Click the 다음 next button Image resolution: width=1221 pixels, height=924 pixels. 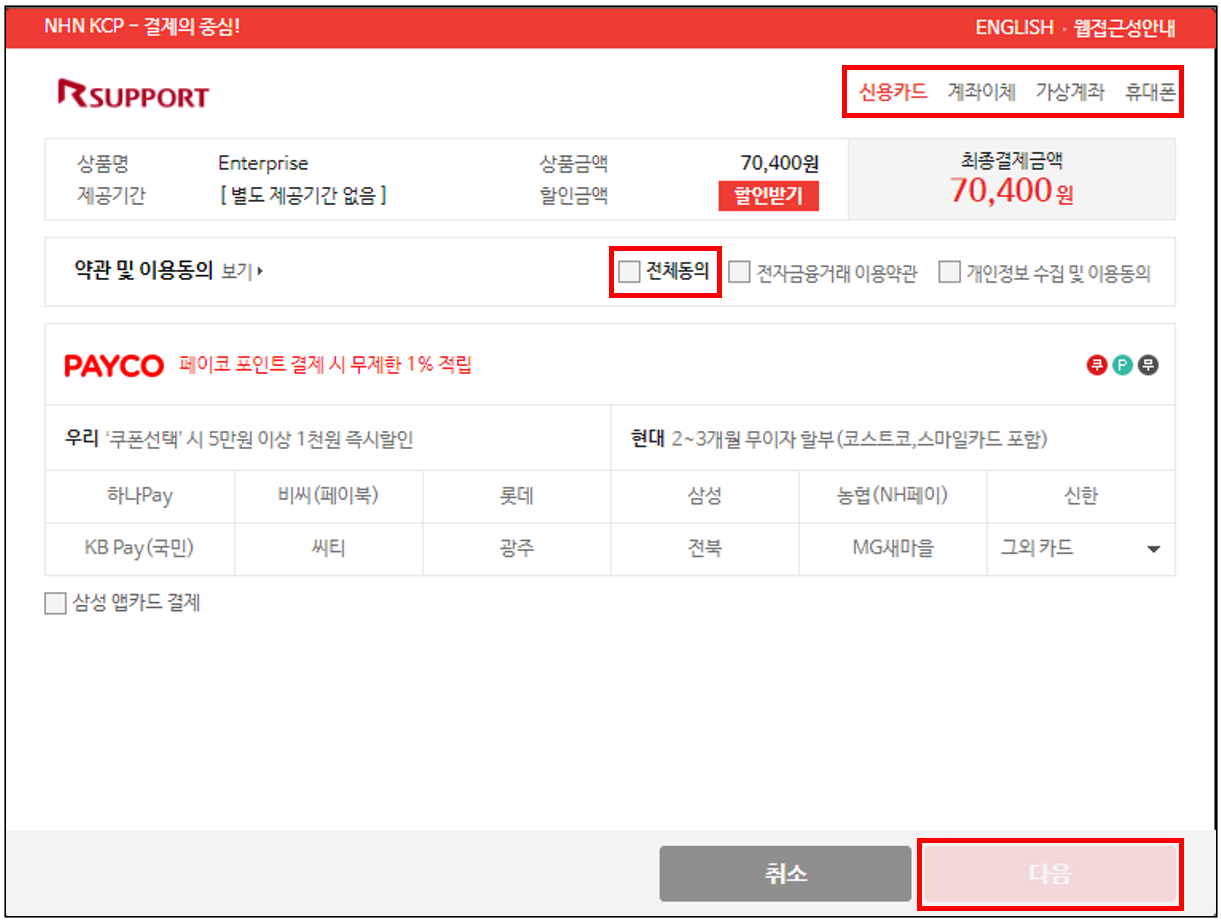(x=1049, y=874)
